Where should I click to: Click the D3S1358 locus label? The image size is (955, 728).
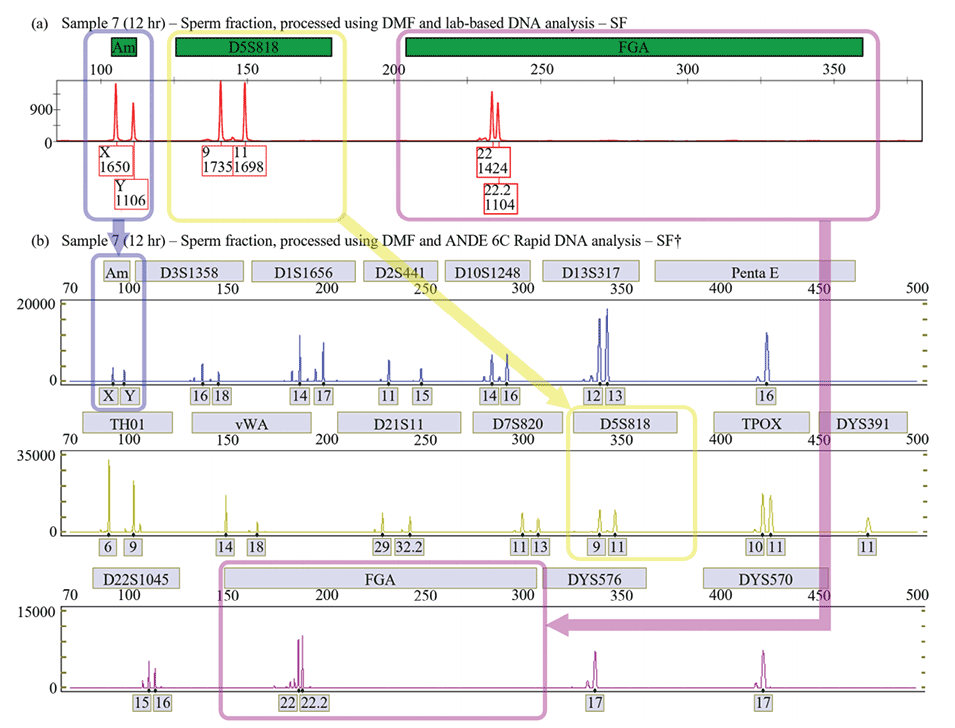[189, 271]
